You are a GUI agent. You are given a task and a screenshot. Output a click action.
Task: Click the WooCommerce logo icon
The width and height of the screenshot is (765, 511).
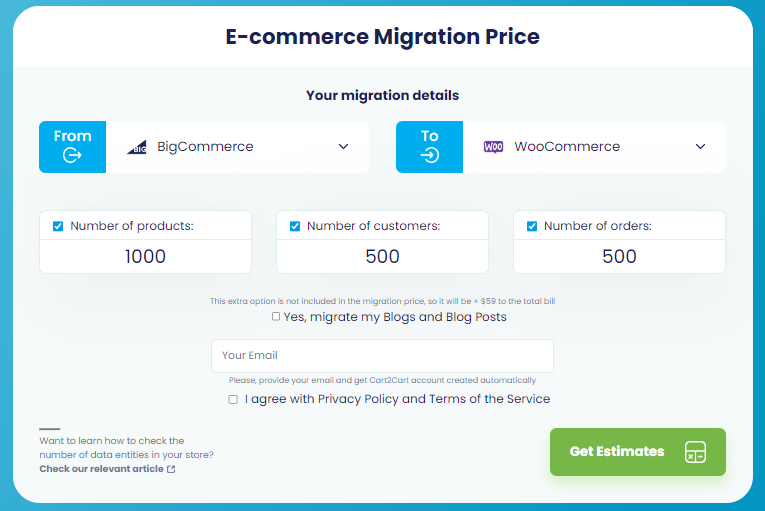click(x=494, y=147)
